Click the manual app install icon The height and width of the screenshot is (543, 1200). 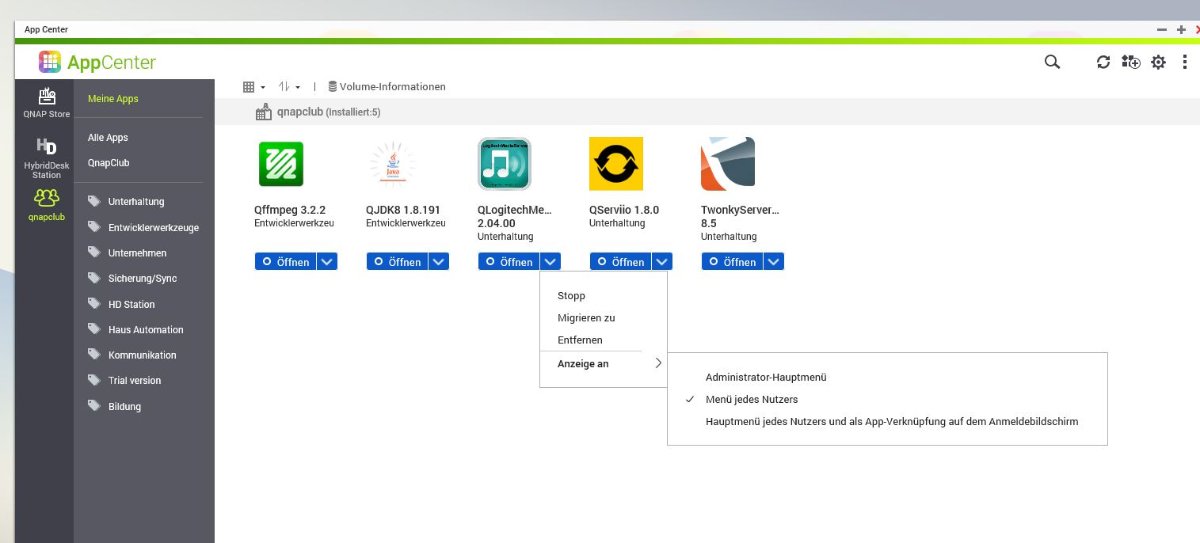[x=1130, y=62]
